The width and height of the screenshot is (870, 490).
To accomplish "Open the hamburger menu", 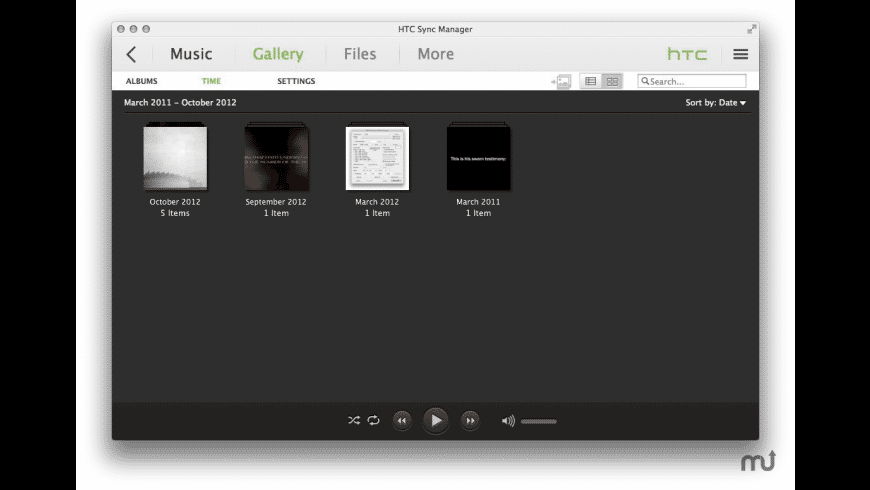I will click(740, 54).
